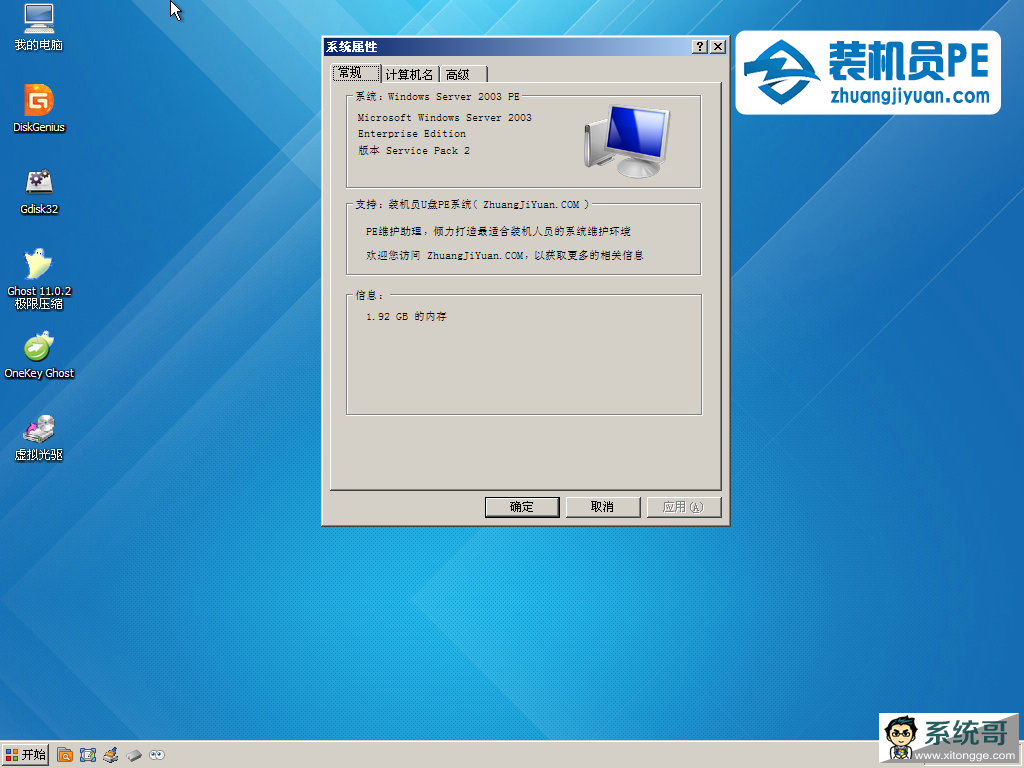Select the Gdisk32 desktop shortcut
1024x768 pixels.
(39, 191)
